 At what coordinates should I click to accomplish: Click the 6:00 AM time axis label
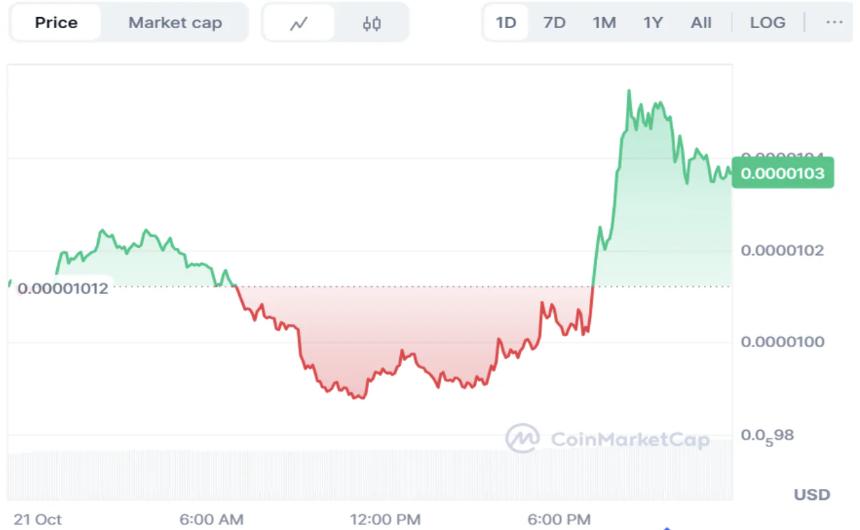[211, 519]
